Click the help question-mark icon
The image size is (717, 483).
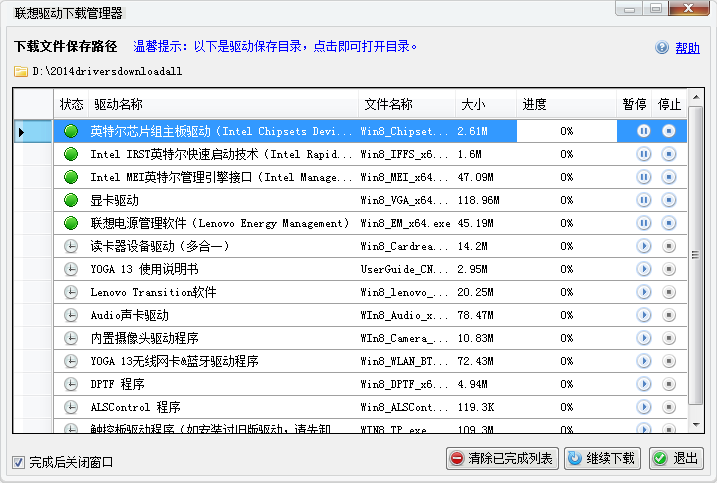662,47
